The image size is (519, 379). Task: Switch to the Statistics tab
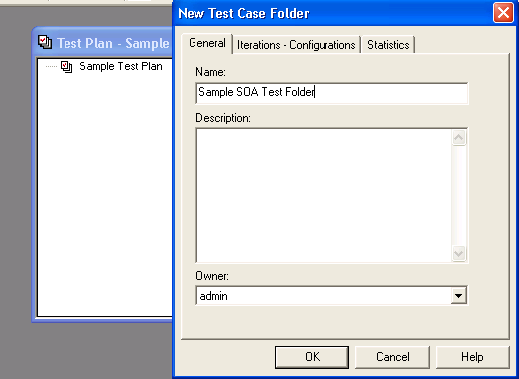(388, 45)
